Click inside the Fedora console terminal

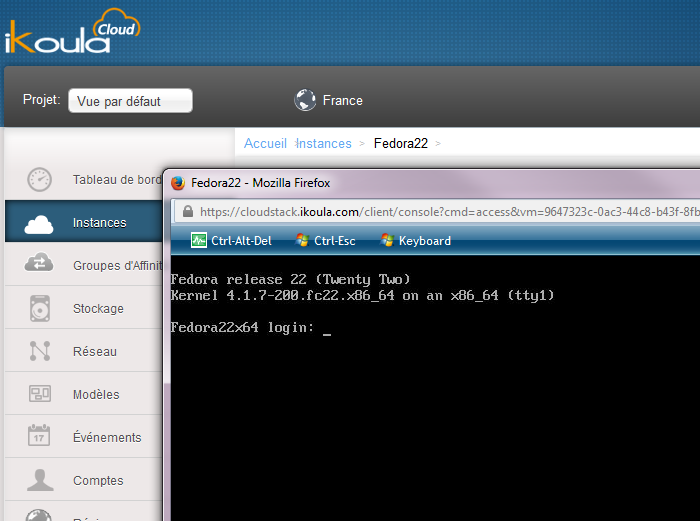430,400
